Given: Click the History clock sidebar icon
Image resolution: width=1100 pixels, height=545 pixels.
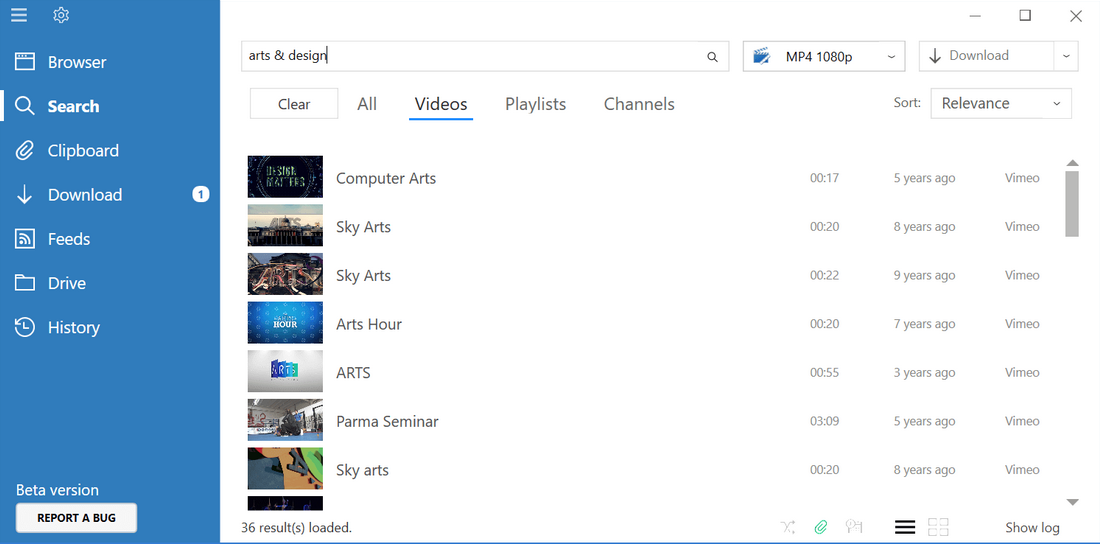Looking at the screenshot, I should point(25,328).
